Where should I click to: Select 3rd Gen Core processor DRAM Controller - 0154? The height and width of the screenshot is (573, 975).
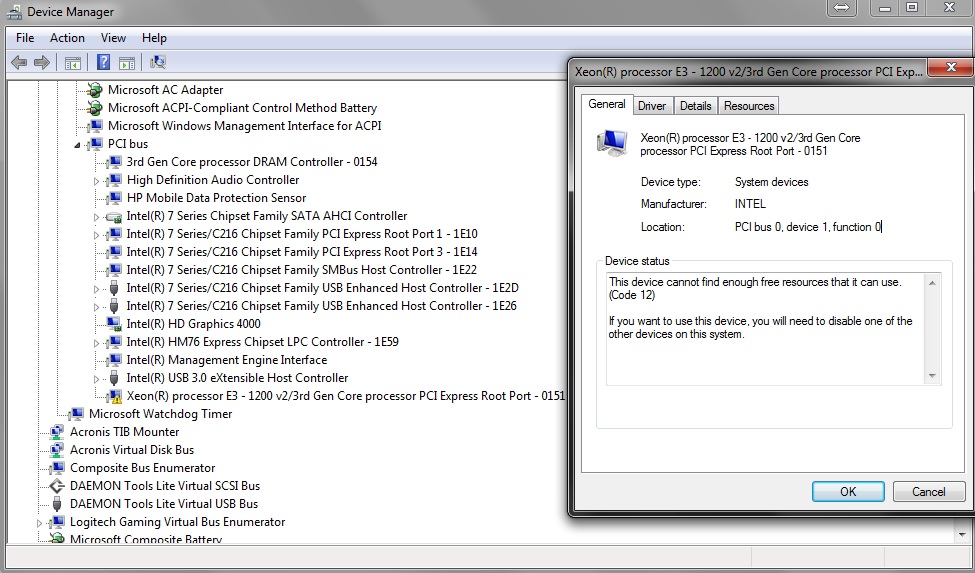[252, 162]
